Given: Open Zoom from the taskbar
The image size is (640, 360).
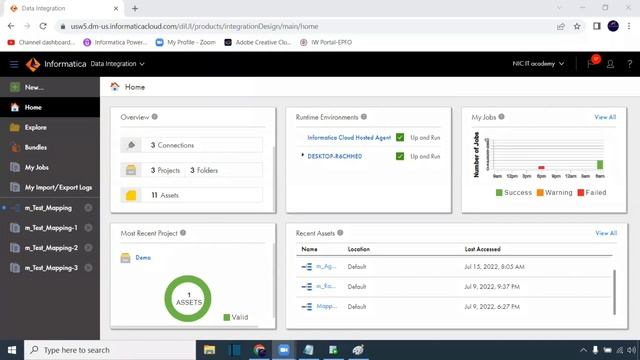Looking at the screenshot, I should (x=284, y=350).
